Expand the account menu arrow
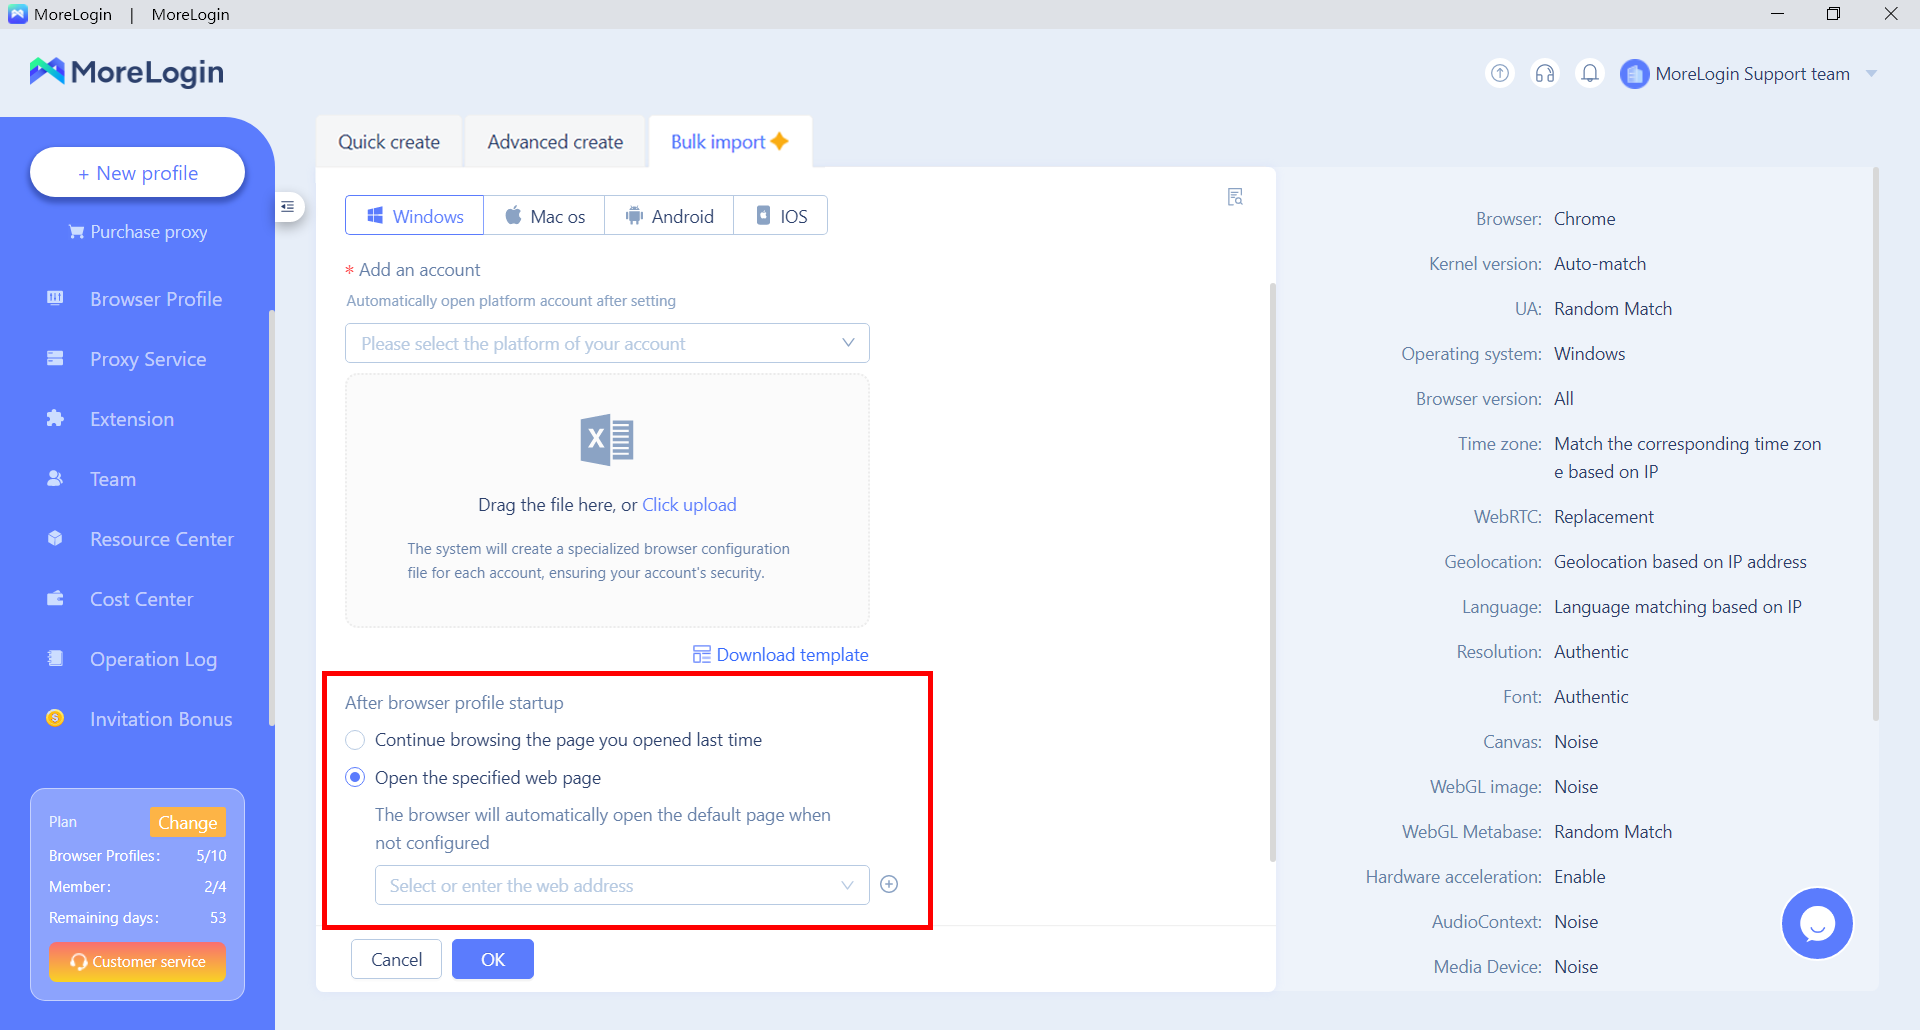The width and height of the screenshot is (1920, 1030). [x=1872, y=74]
